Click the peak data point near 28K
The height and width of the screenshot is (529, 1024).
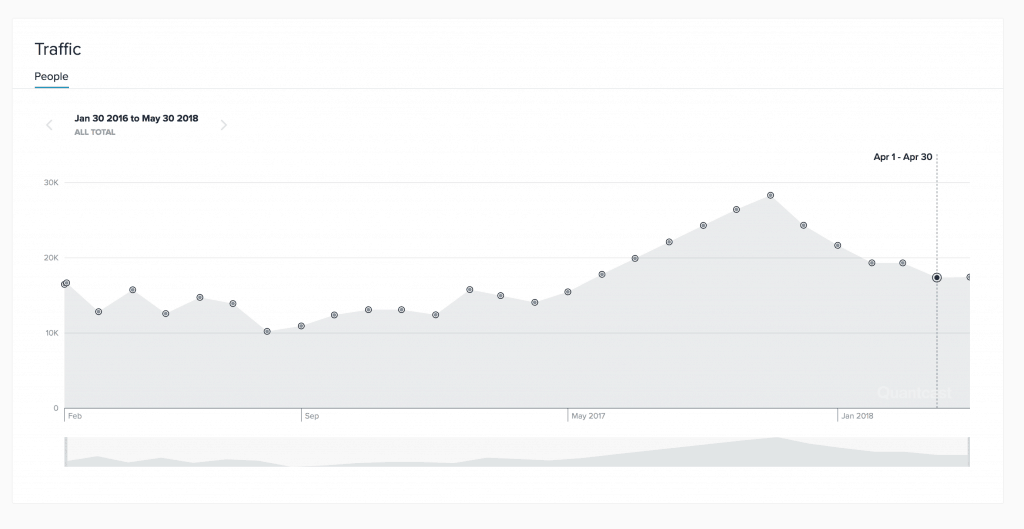click(x=771, y=195)
